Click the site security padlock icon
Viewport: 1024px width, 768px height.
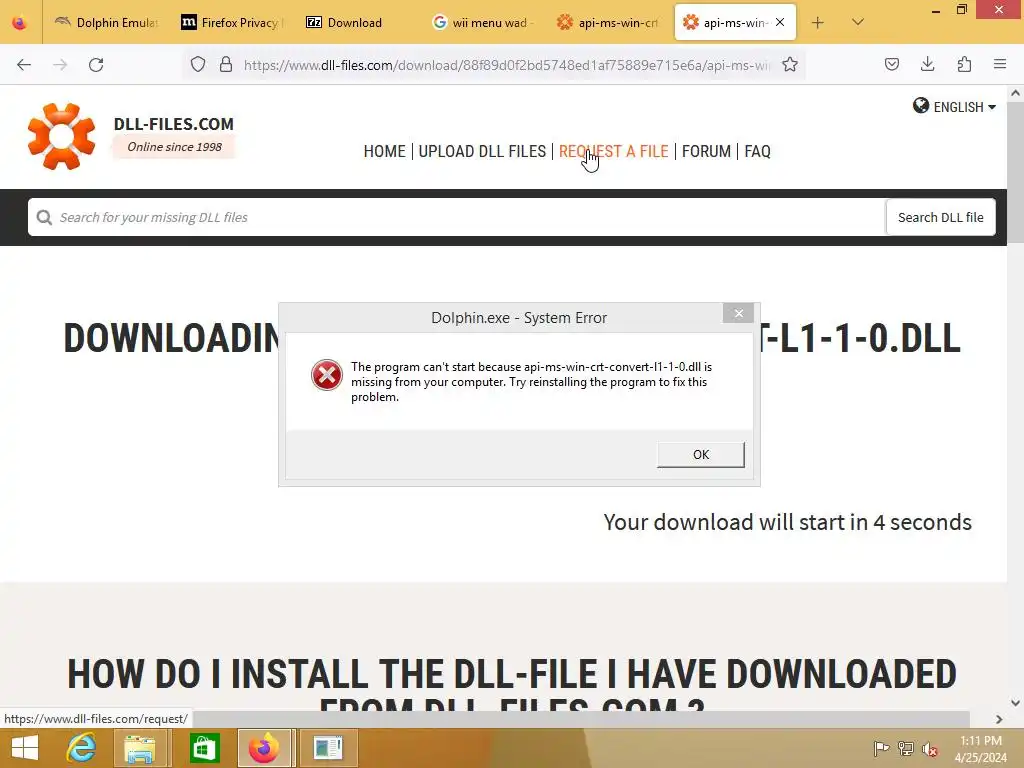[226, 65]
